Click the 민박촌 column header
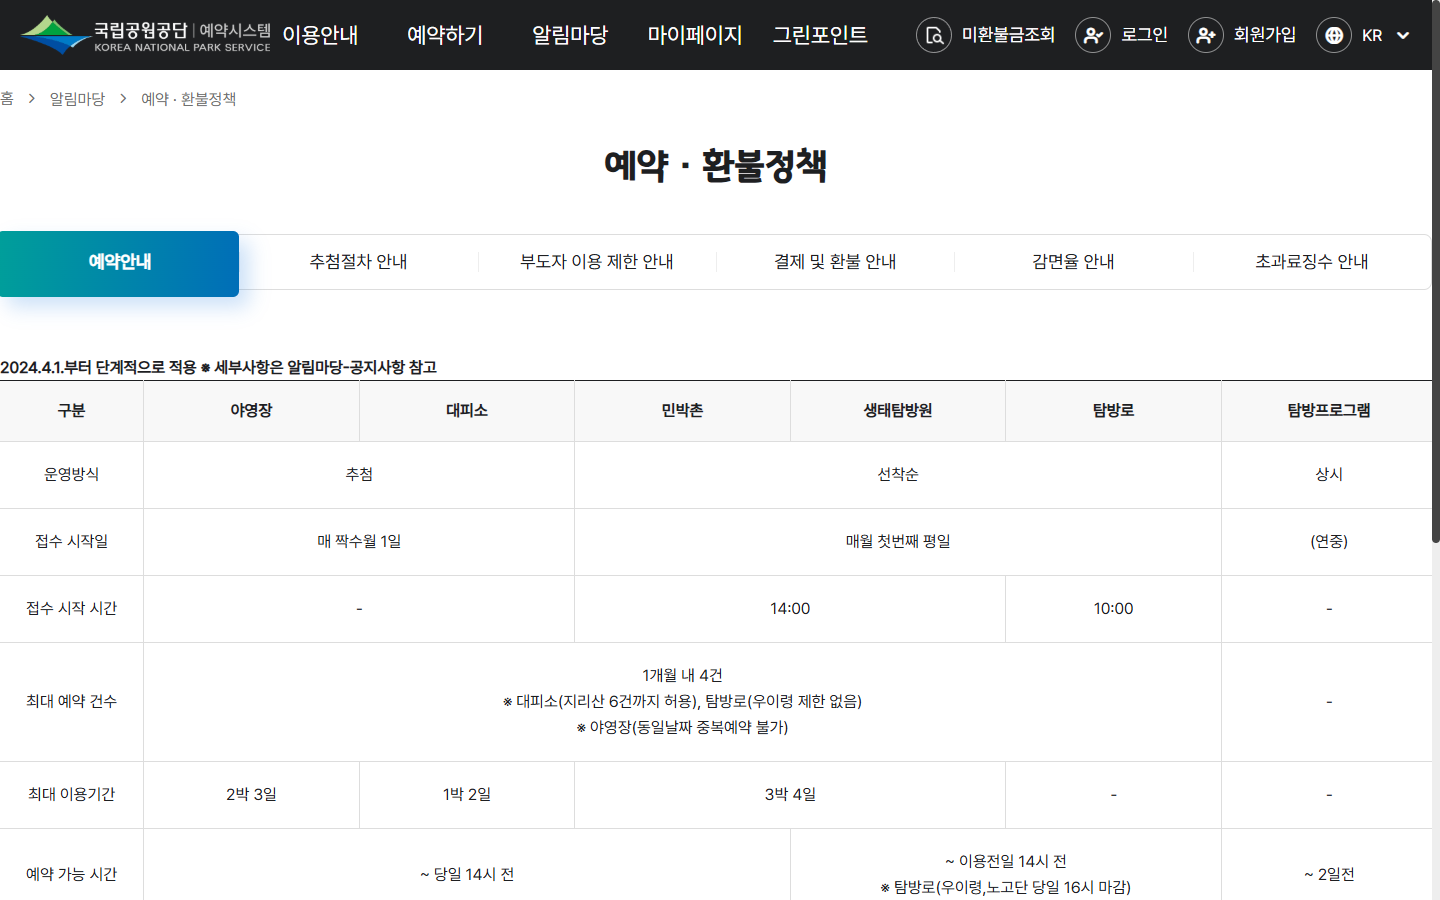1440x900 pixels. coord(682,411)
